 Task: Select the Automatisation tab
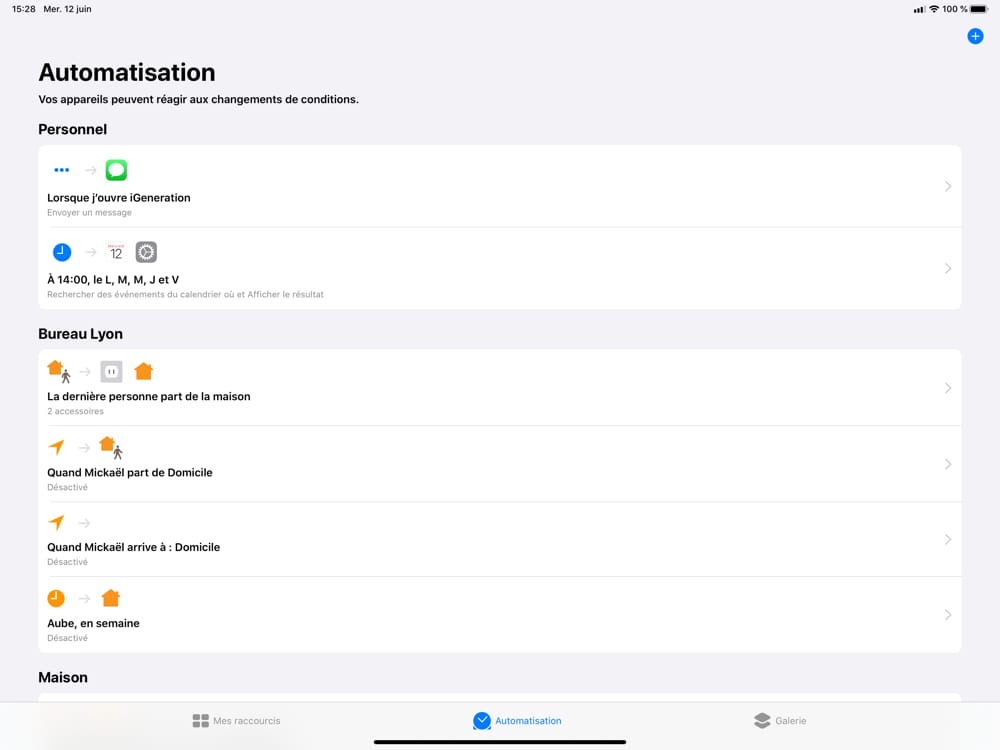click(517, 721)
